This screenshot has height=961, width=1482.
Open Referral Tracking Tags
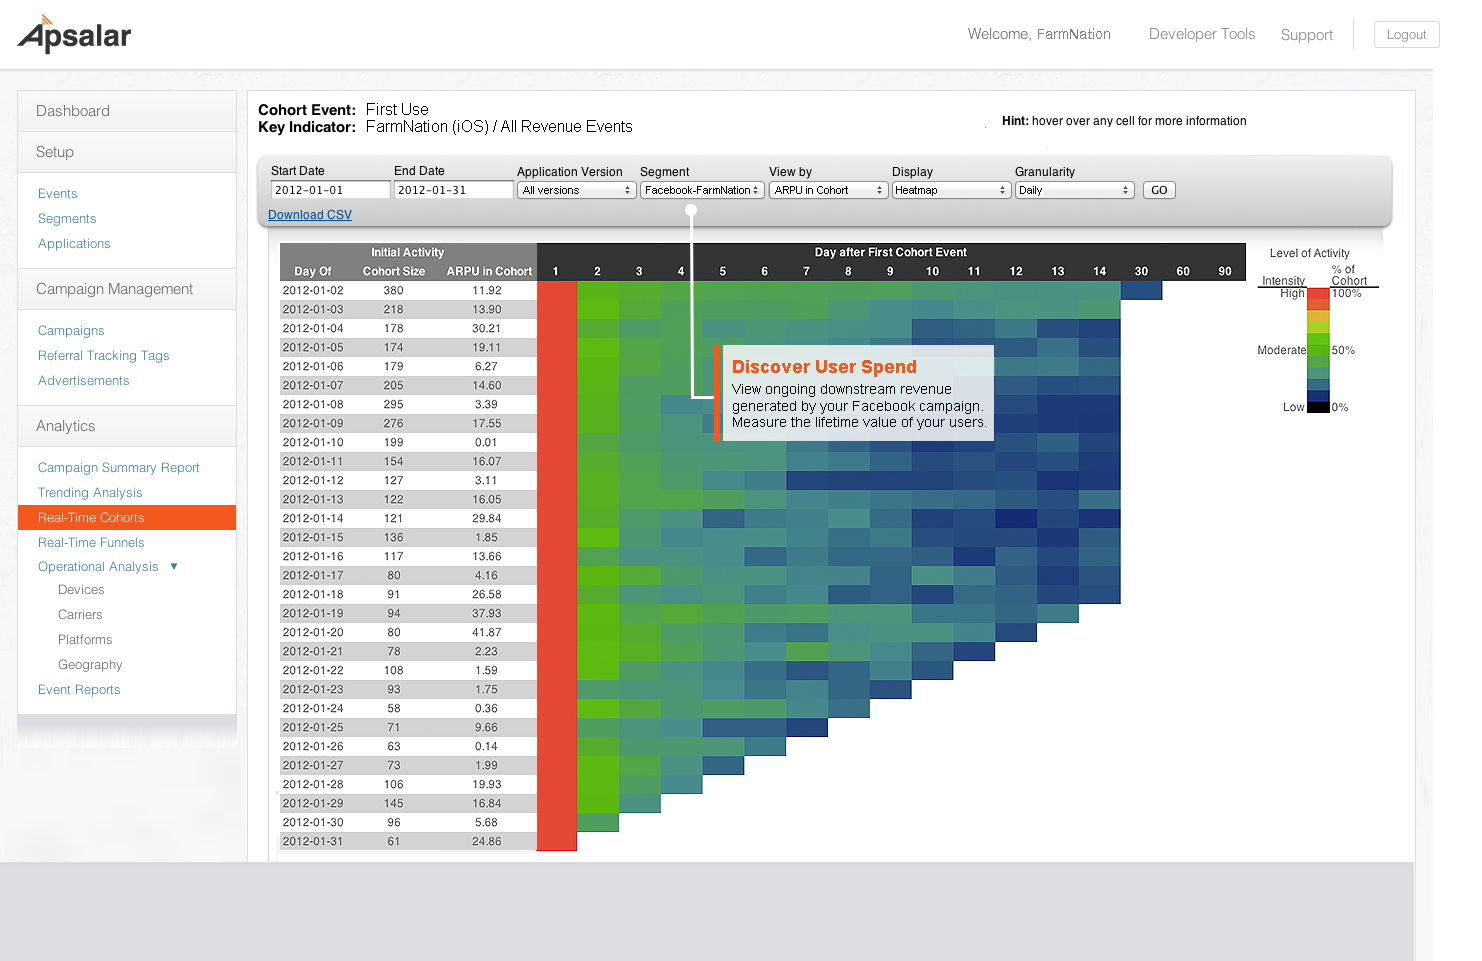pyautogui.click(x=104, y=356)
